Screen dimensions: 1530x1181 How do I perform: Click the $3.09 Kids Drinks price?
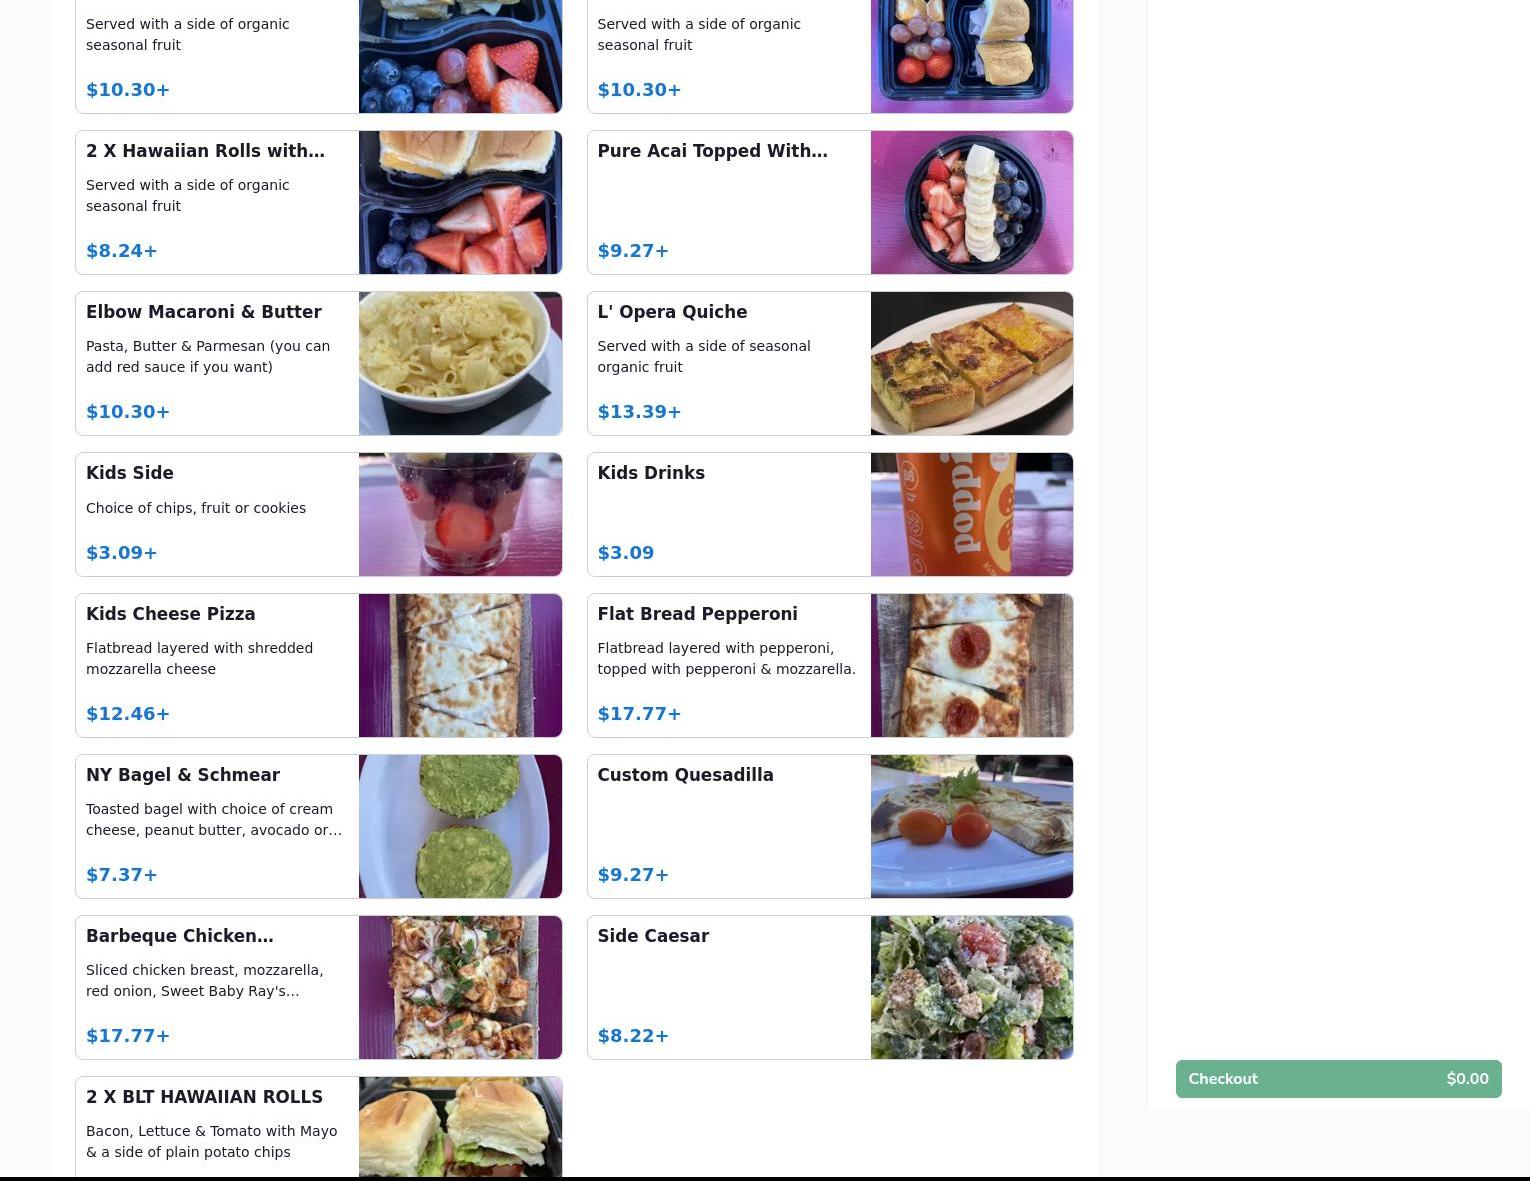(626, 553)
